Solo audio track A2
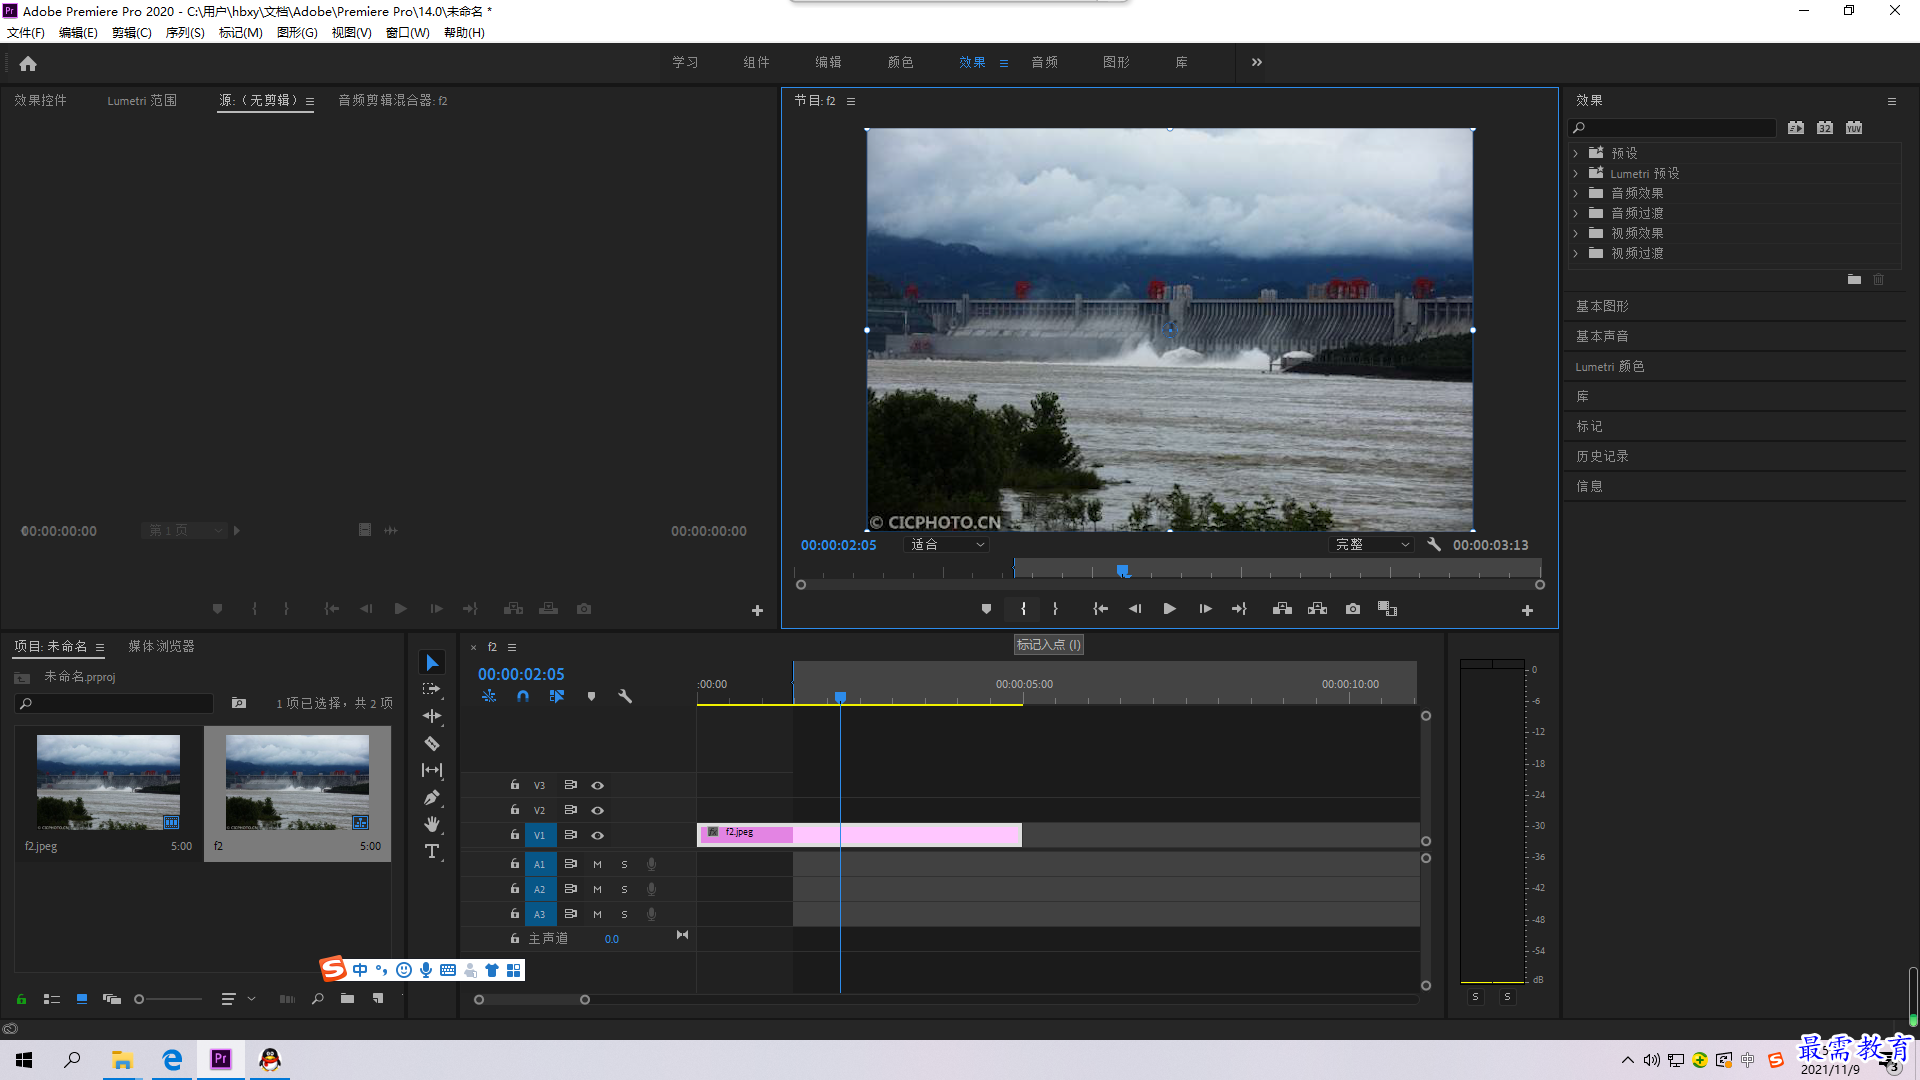The width and height of the screenshot is (1920, 1080). [x=624, y=889]
